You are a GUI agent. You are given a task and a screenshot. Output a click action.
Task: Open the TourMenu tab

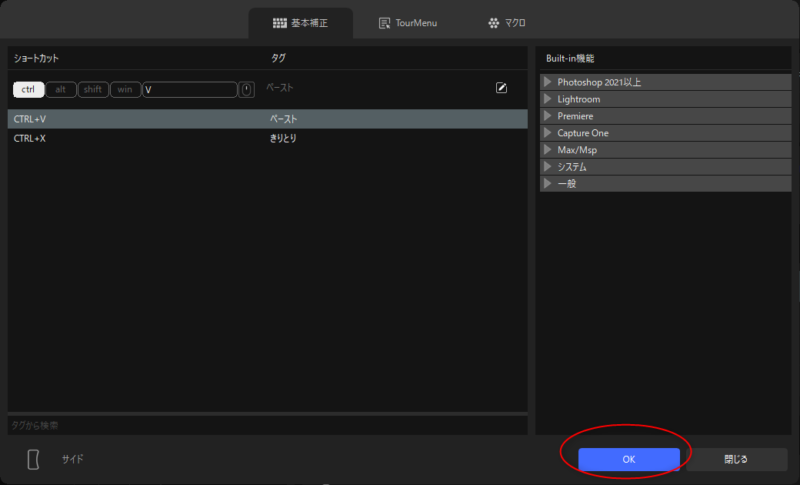pos(408,23)
